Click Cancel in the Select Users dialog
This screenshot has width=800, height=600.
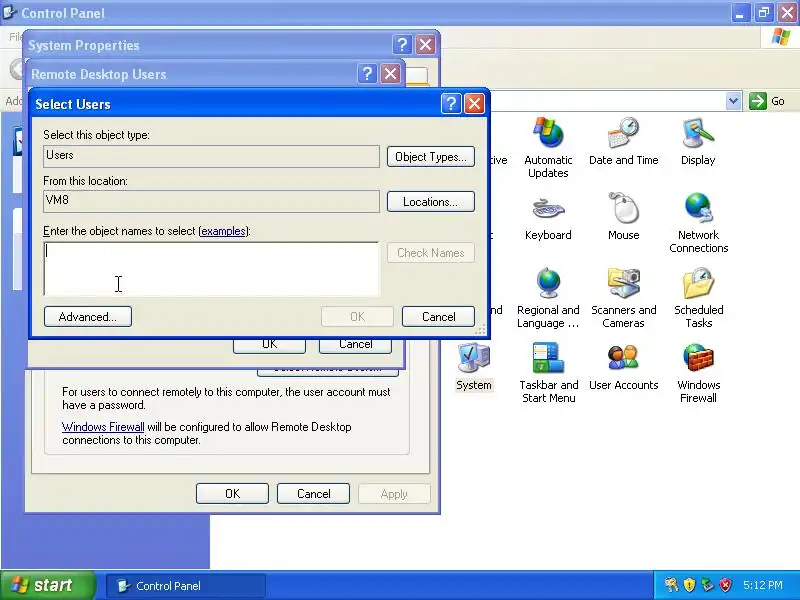[x=438, y=316]
